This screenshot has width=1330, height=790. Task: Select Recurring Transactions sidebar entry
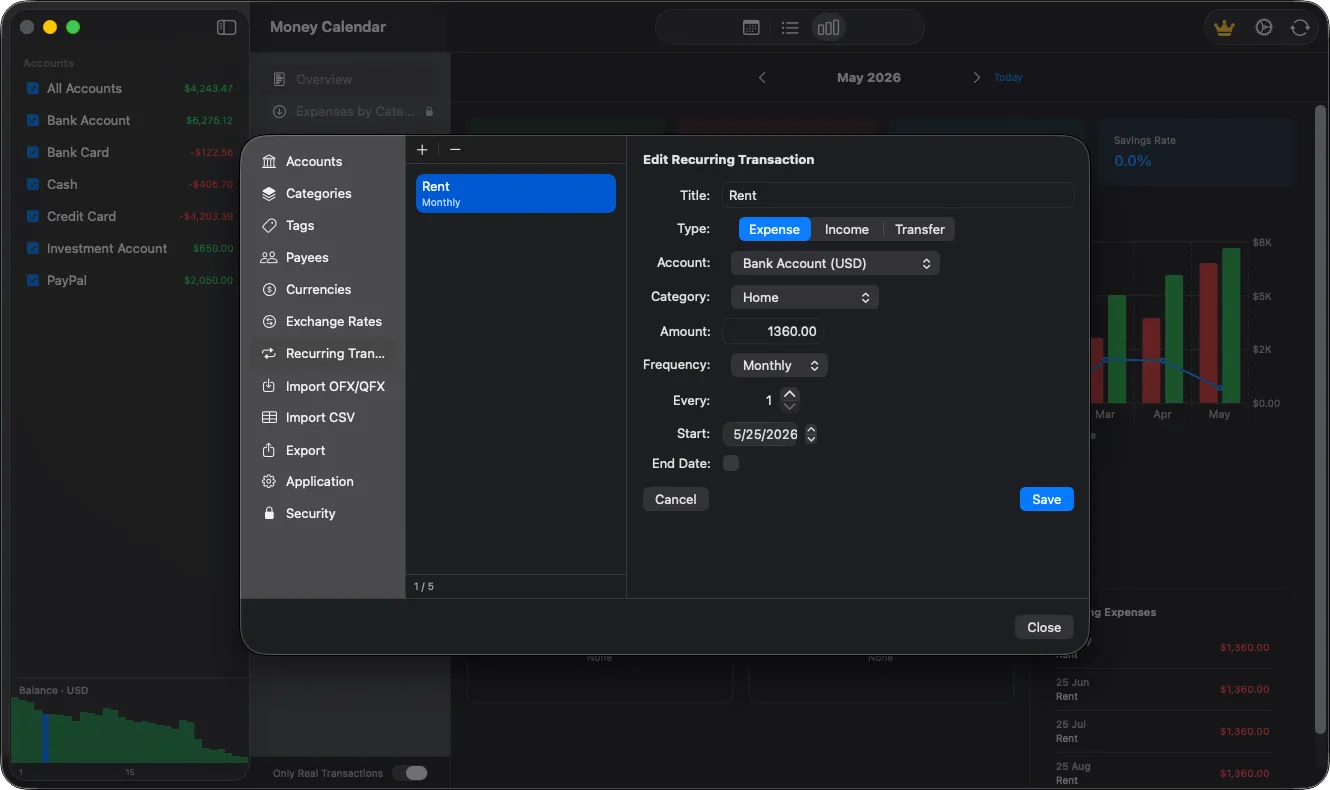(322, 353)
